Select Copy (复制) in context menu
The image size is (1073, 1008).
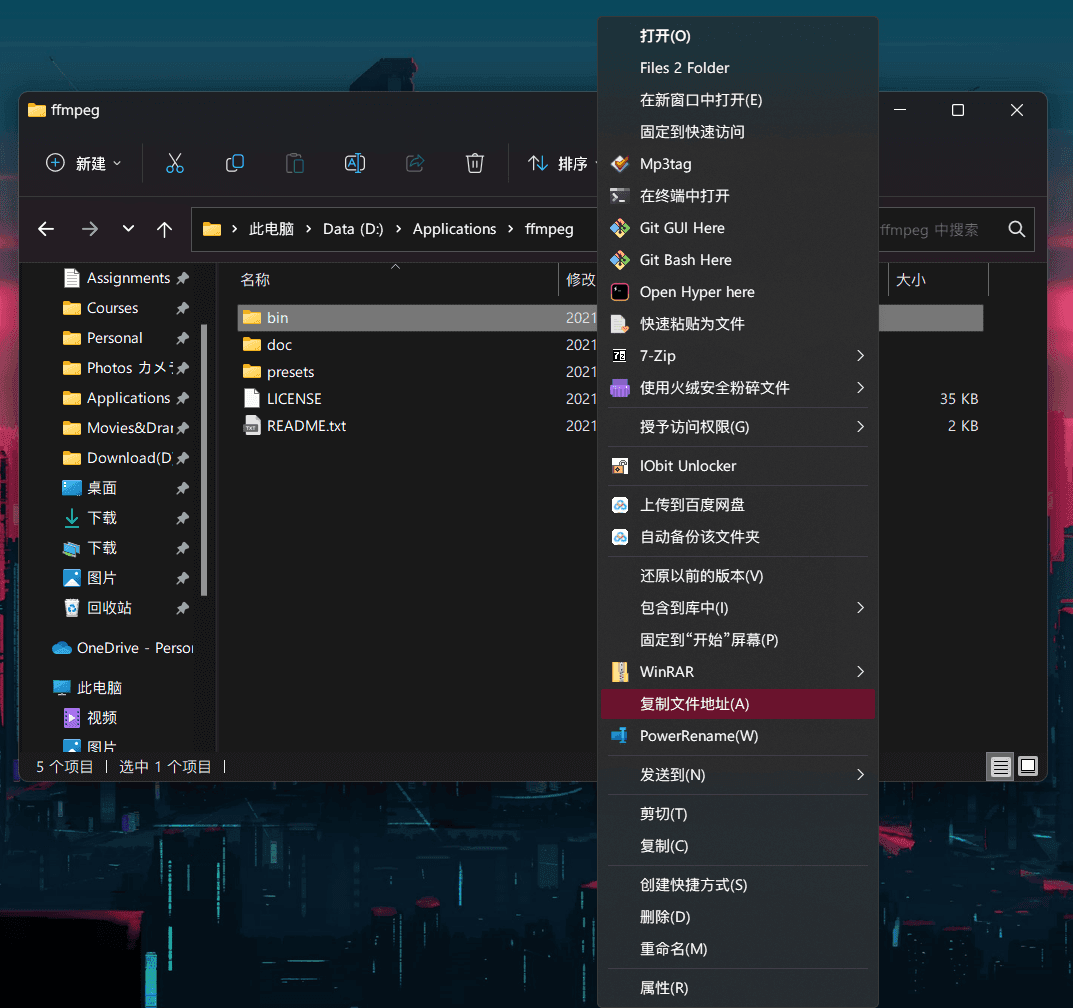(x=738, y=846)
